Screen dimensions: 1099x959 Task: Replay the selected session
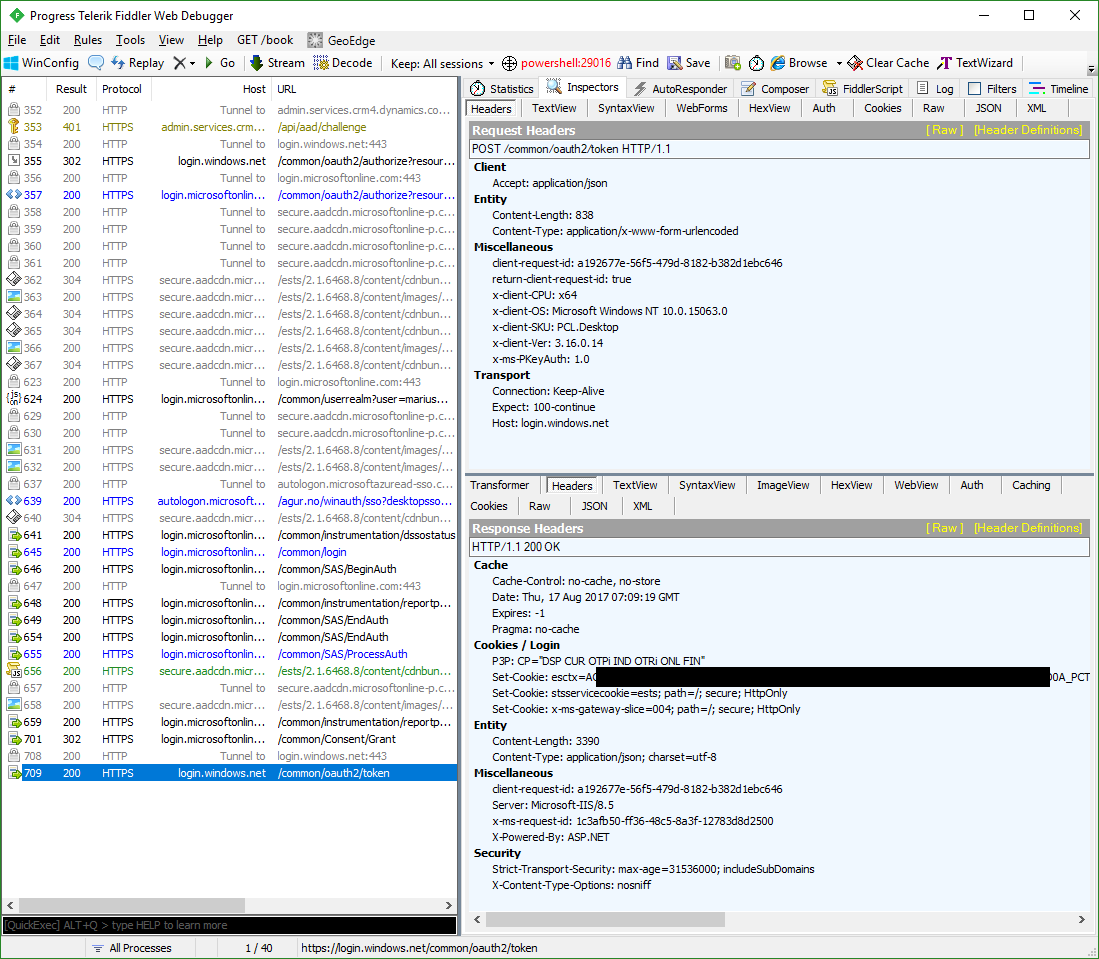tap(137, 63)
